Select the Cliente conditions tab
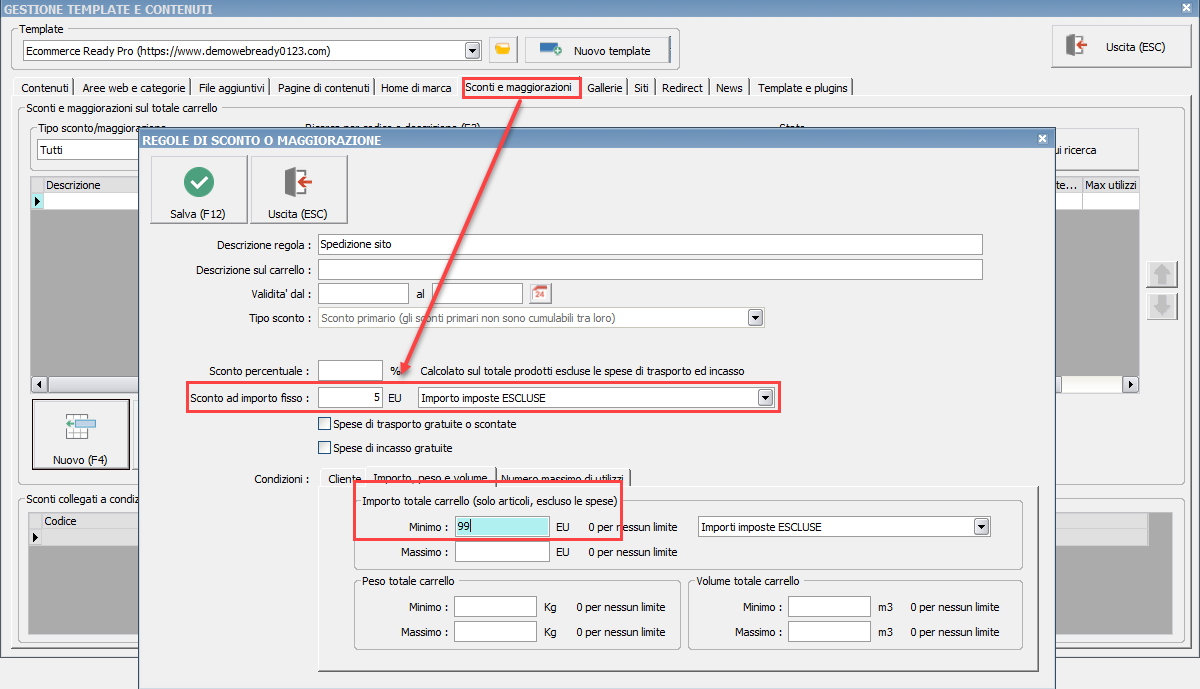The height and width of the screenshot is (689, 1200). (x=344, y=479)
